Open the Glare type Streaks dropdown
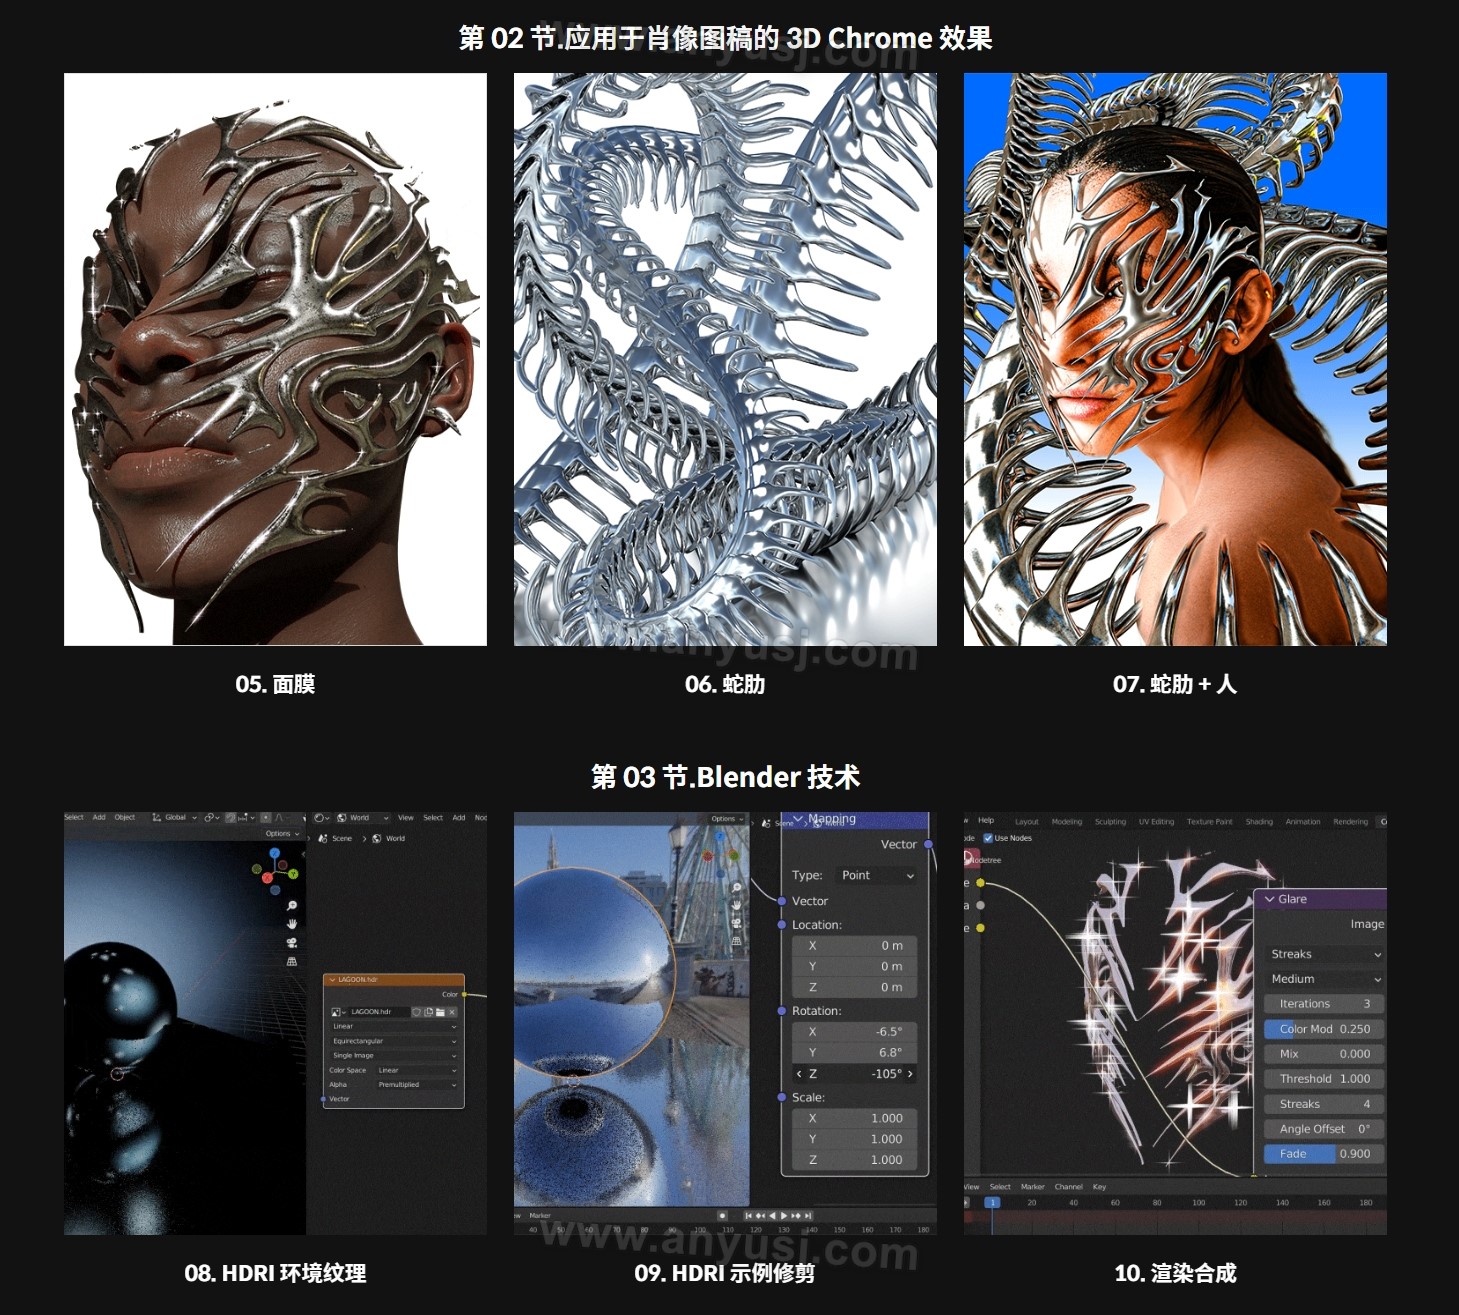The height and width of the screenshot is (1315, 1459). 1324,954
